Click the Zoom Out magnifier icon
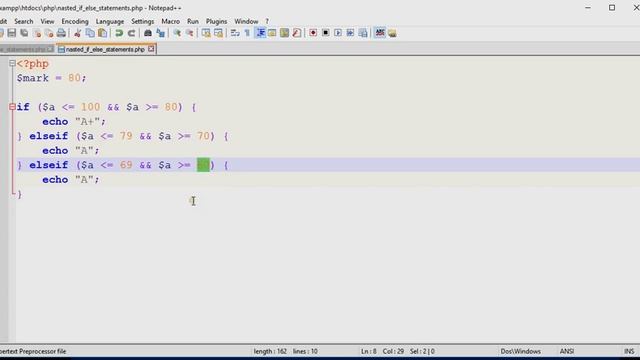 pos(190,33)
